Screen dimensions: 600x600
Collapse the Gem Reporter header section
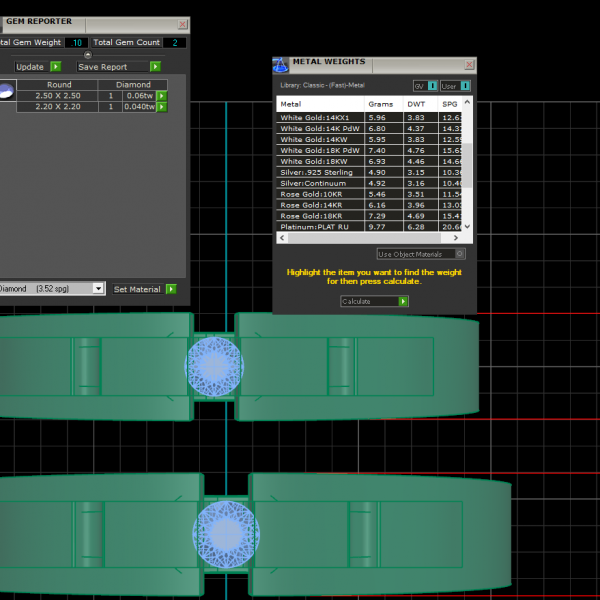click(87, 55)
